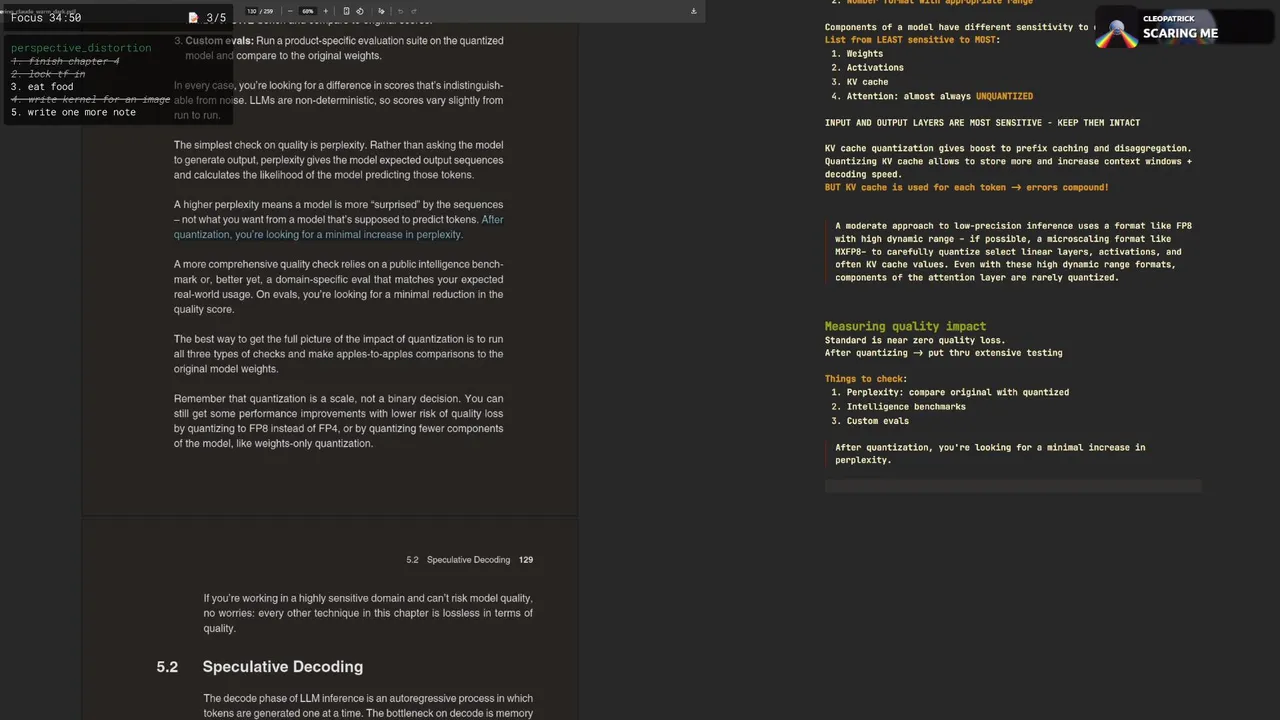Image resolution: width=1280 pixels, height=720 pixels.
Task: Click the page header '5.2 Speculative Decoding 129'
Action: click(x=470, y=560)
